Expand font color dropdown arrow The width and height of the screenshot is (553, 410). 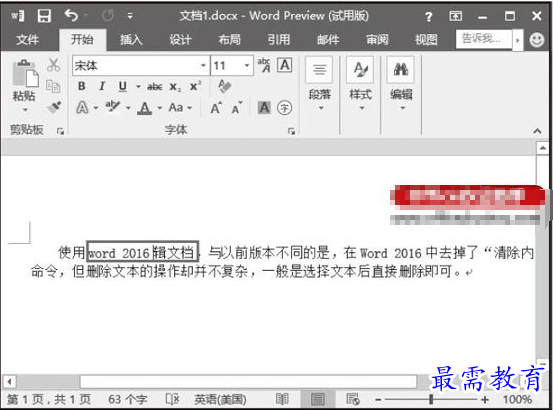coord(159,108)
